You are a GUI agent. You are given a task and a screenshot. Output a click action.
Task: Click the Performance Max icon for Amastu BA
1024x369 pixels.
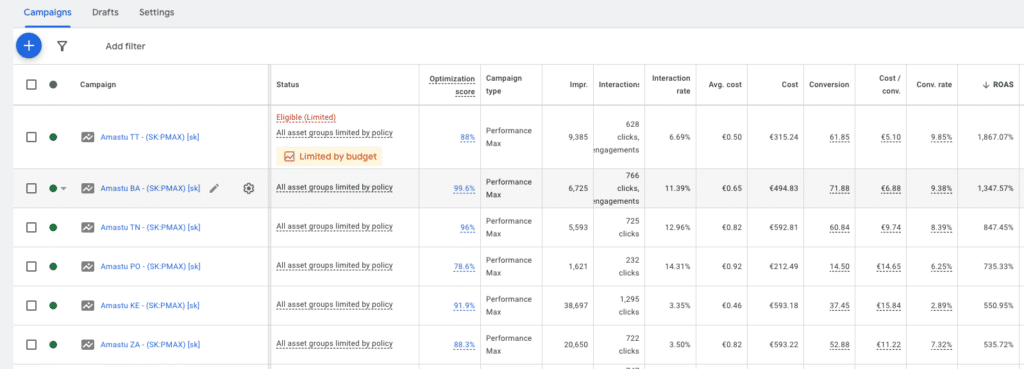(x=88, y=188)
